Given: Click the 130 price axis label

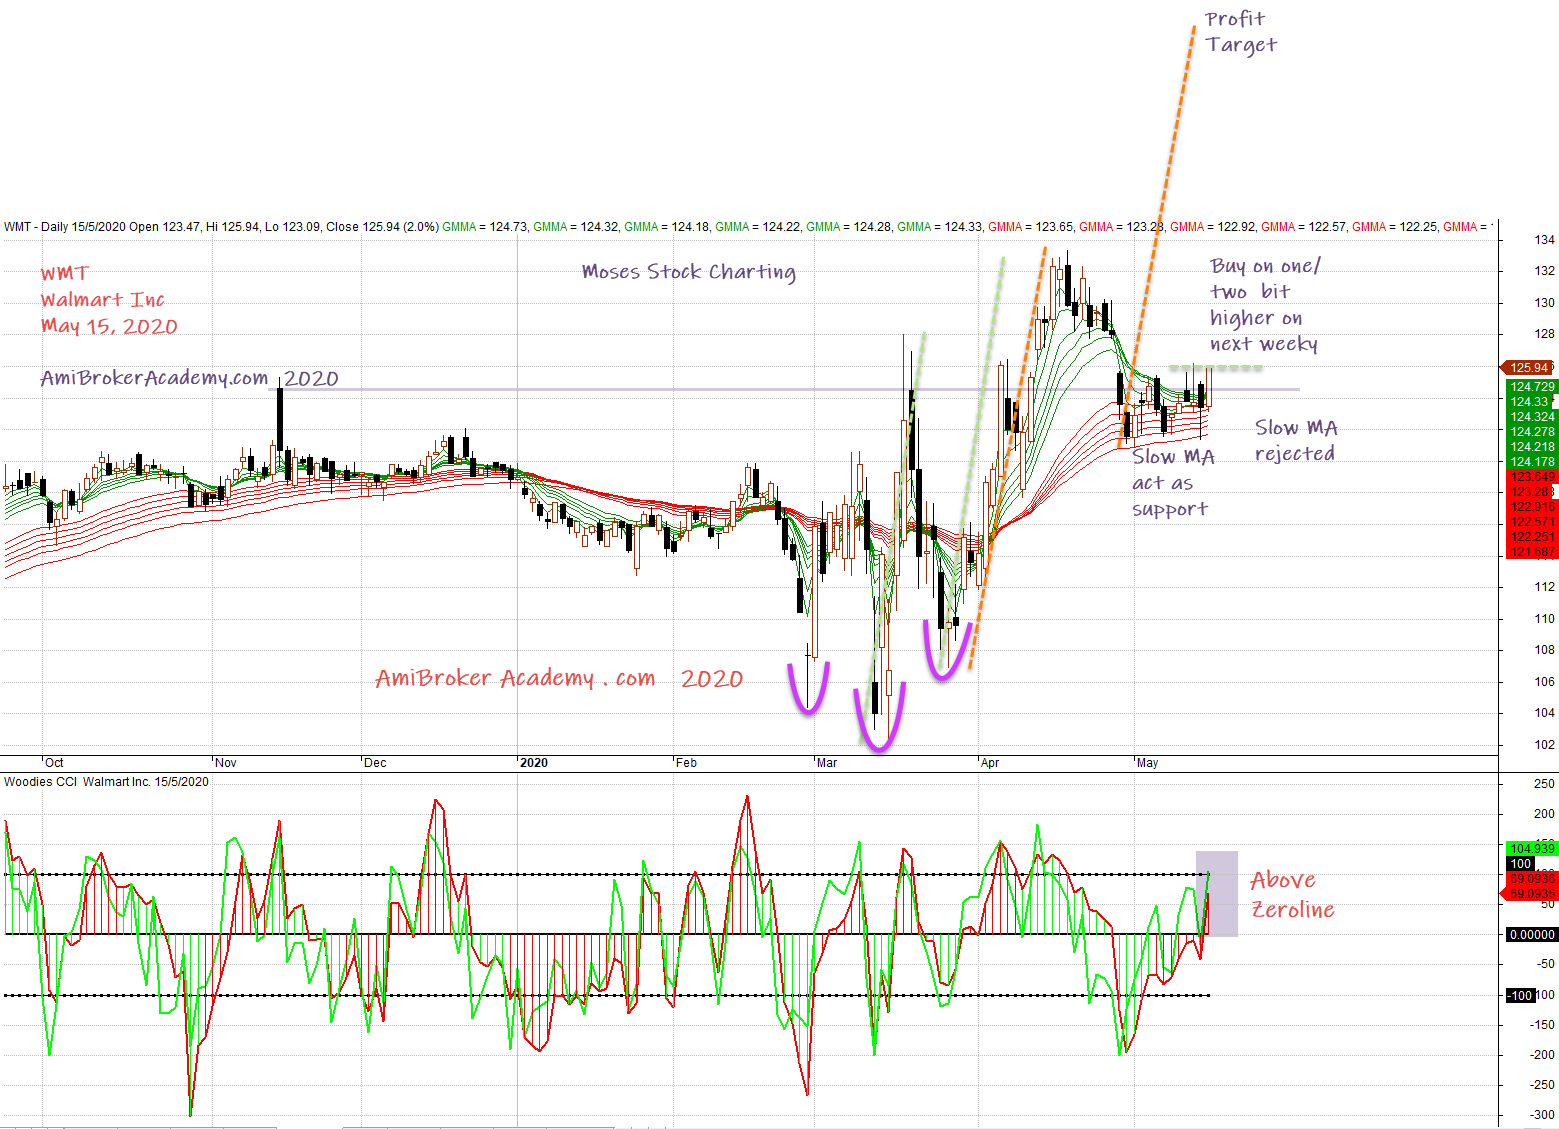Looking at the screenshot, I should click(x=1545, y=303).
